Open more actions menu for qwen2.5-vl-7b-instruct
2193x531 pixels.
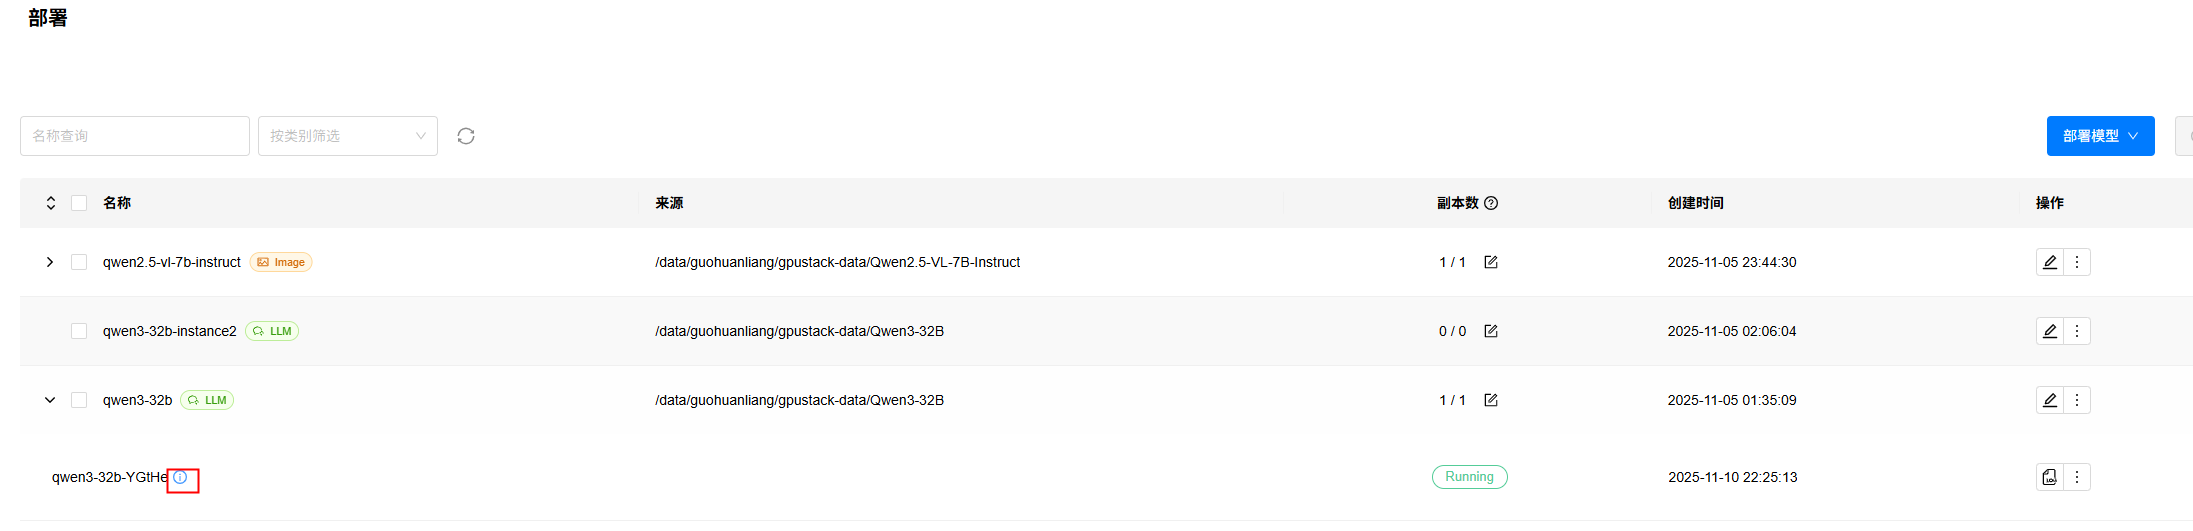pyautogui.click(x=2077, y=262)
